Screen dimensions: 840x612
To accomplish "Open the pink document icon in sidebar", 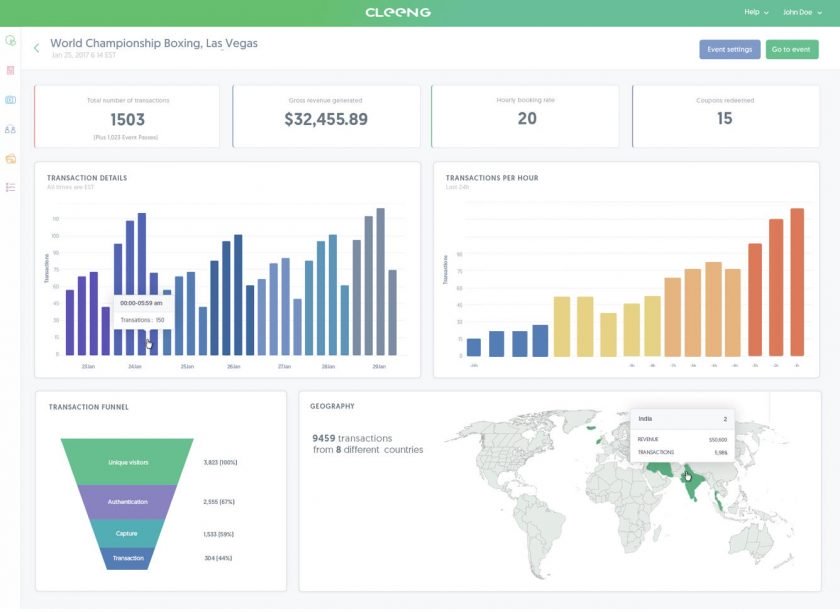I will 10,70.
